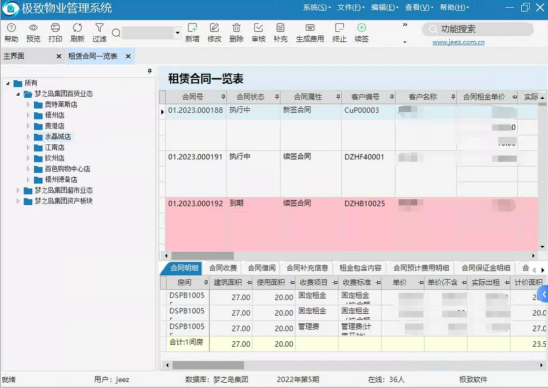
Task: Switch to the 租金包含内容 tab
Action: point(360,268)
